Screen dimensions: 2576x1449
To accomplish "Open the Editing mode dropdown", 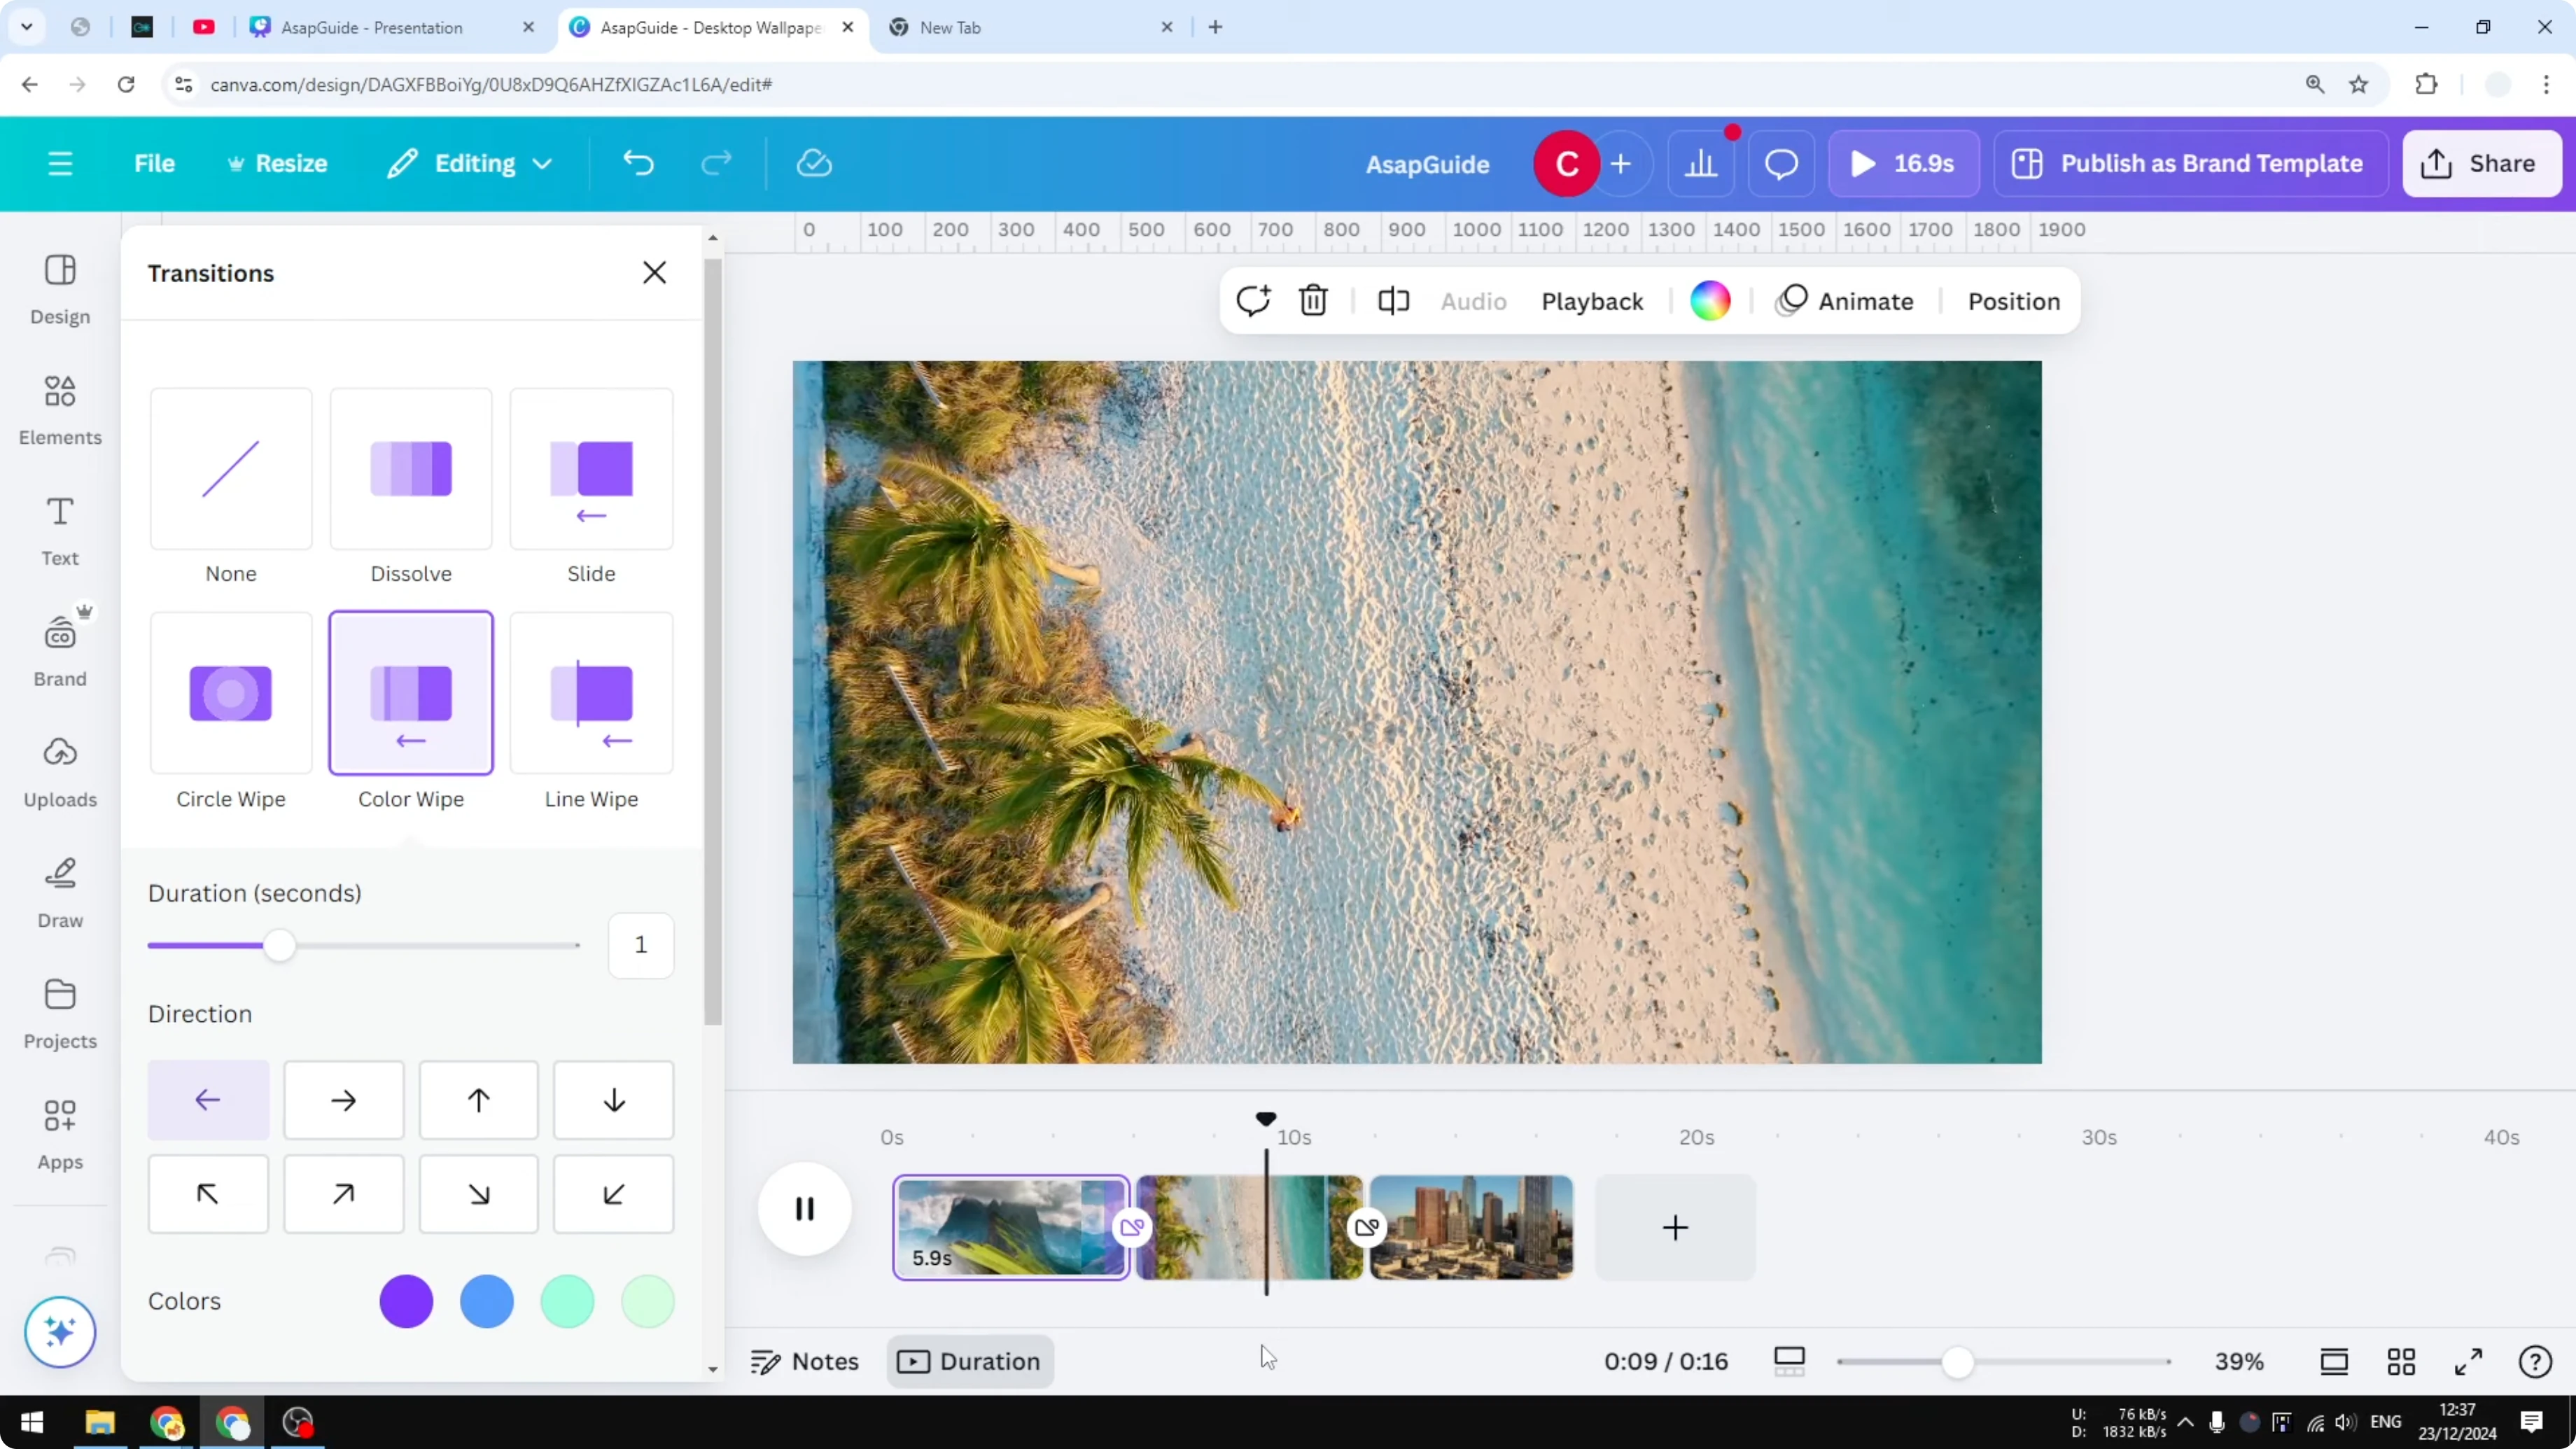I will point(468,163).
